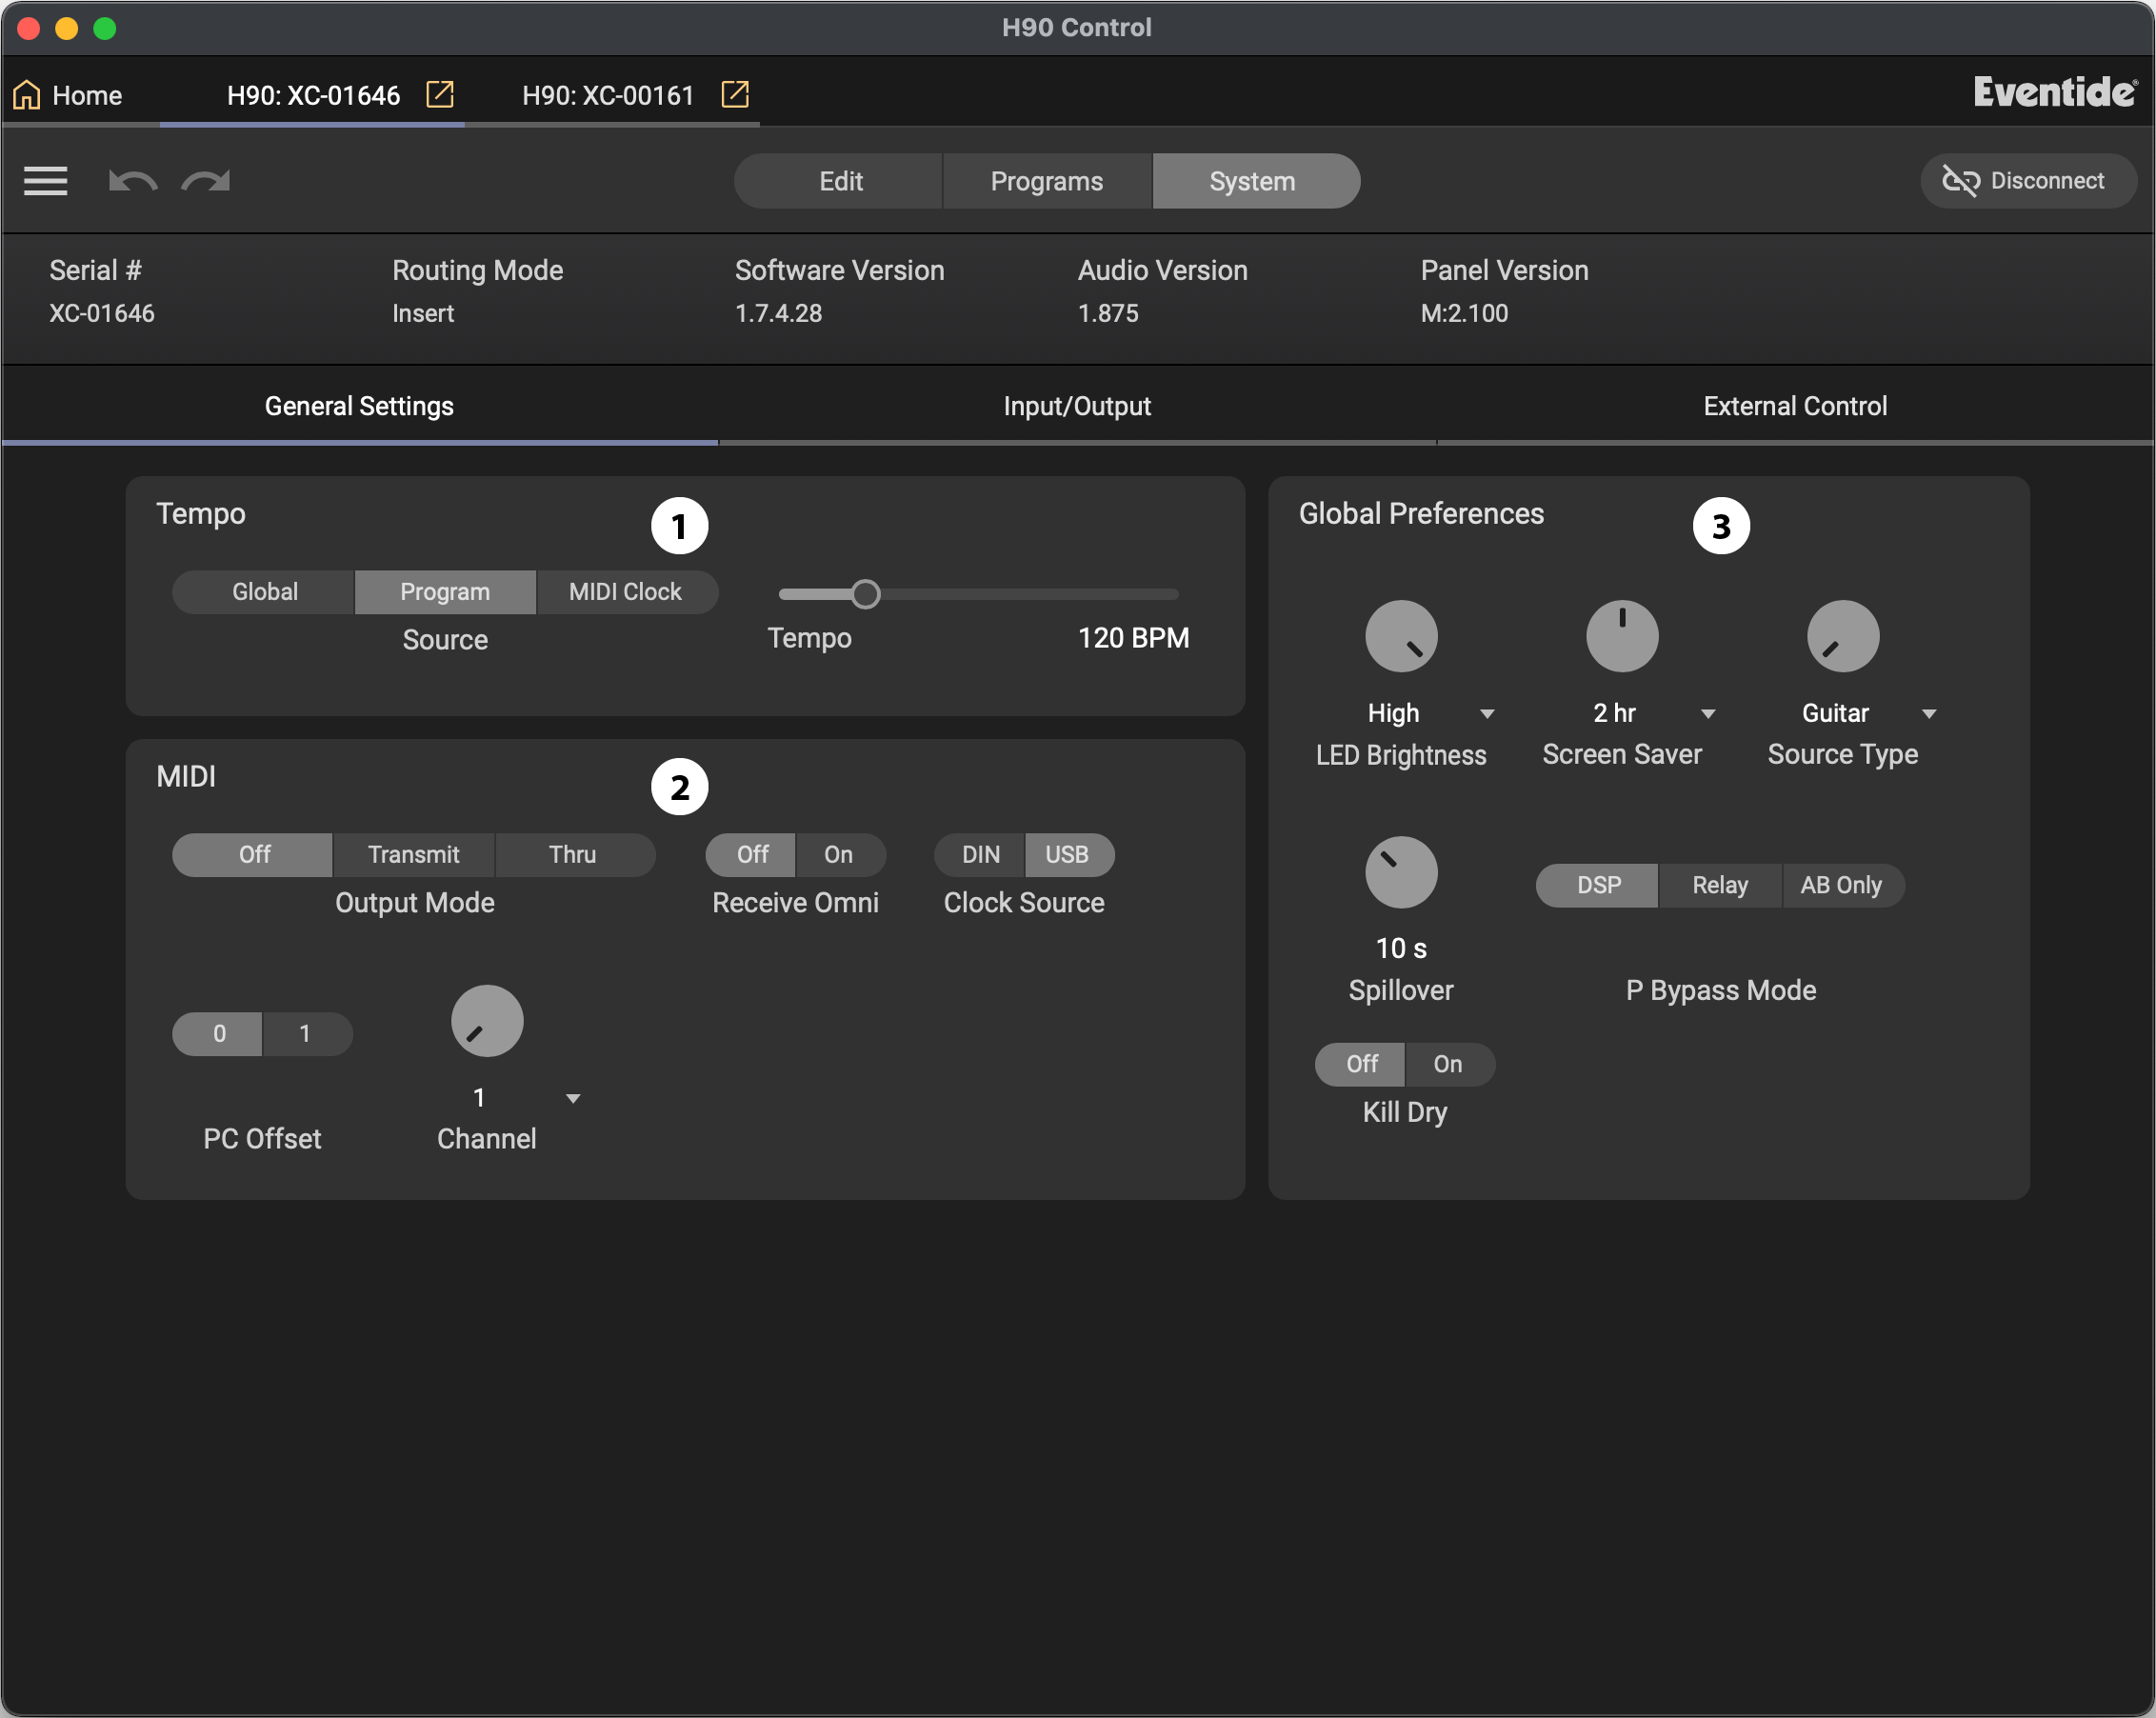Pop out the H90: XC-00161 tab

[x=735, y=94]
